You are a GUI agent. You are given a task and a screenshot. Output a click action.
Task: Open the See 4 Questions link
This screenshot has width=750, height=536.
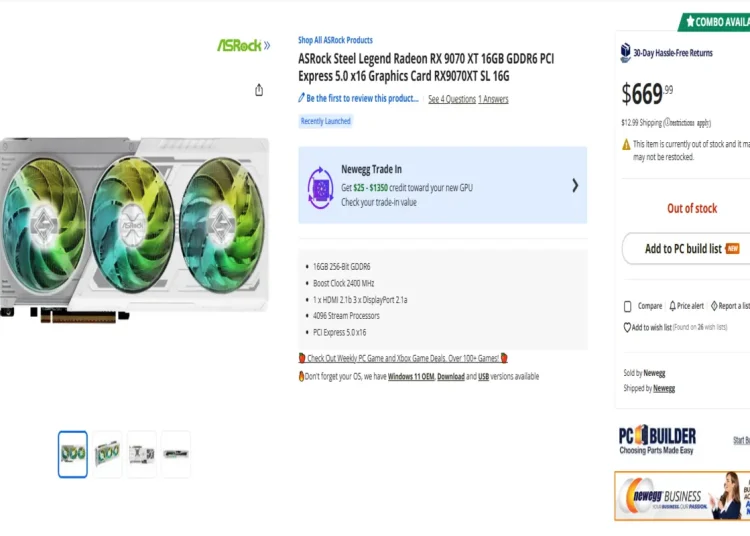[452, 99]
